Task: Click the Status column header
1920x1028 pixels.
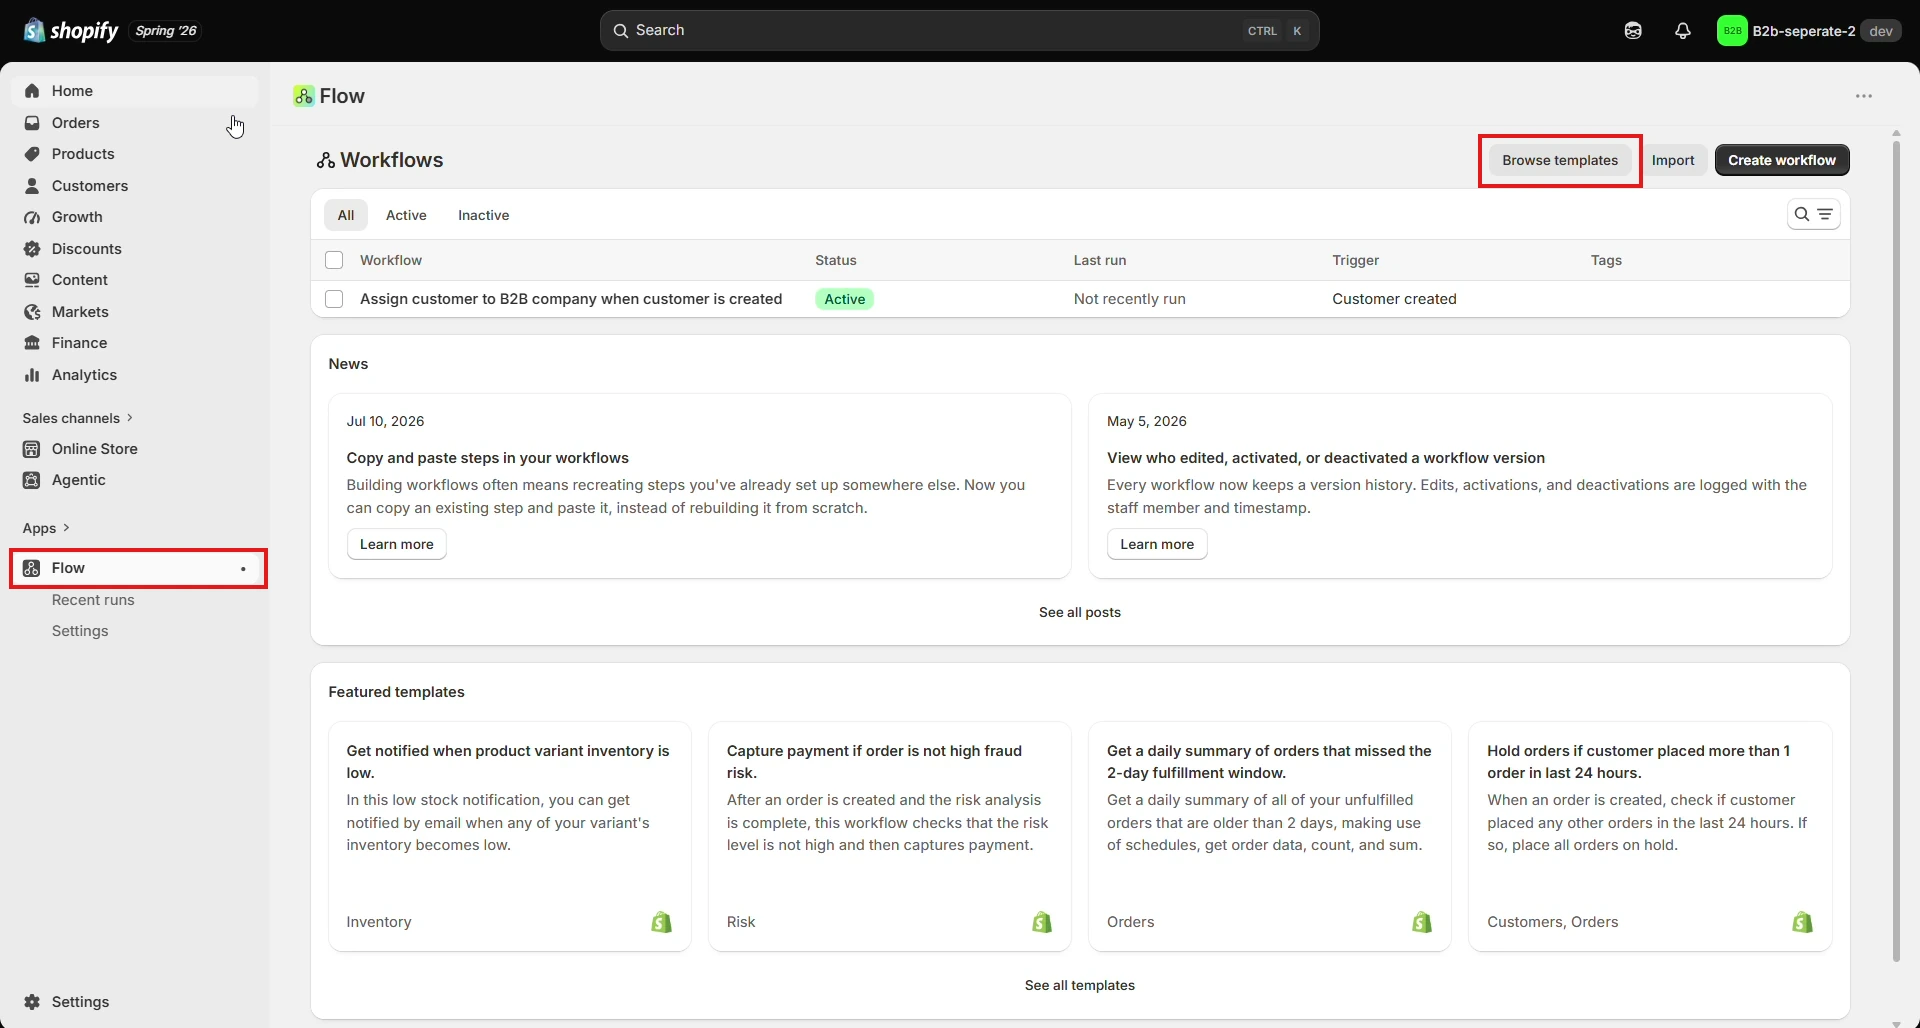Action: coord(836,260)
